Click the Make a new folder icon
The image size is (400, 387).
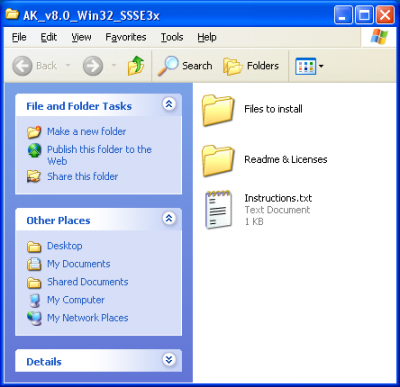tap(34, 132)
